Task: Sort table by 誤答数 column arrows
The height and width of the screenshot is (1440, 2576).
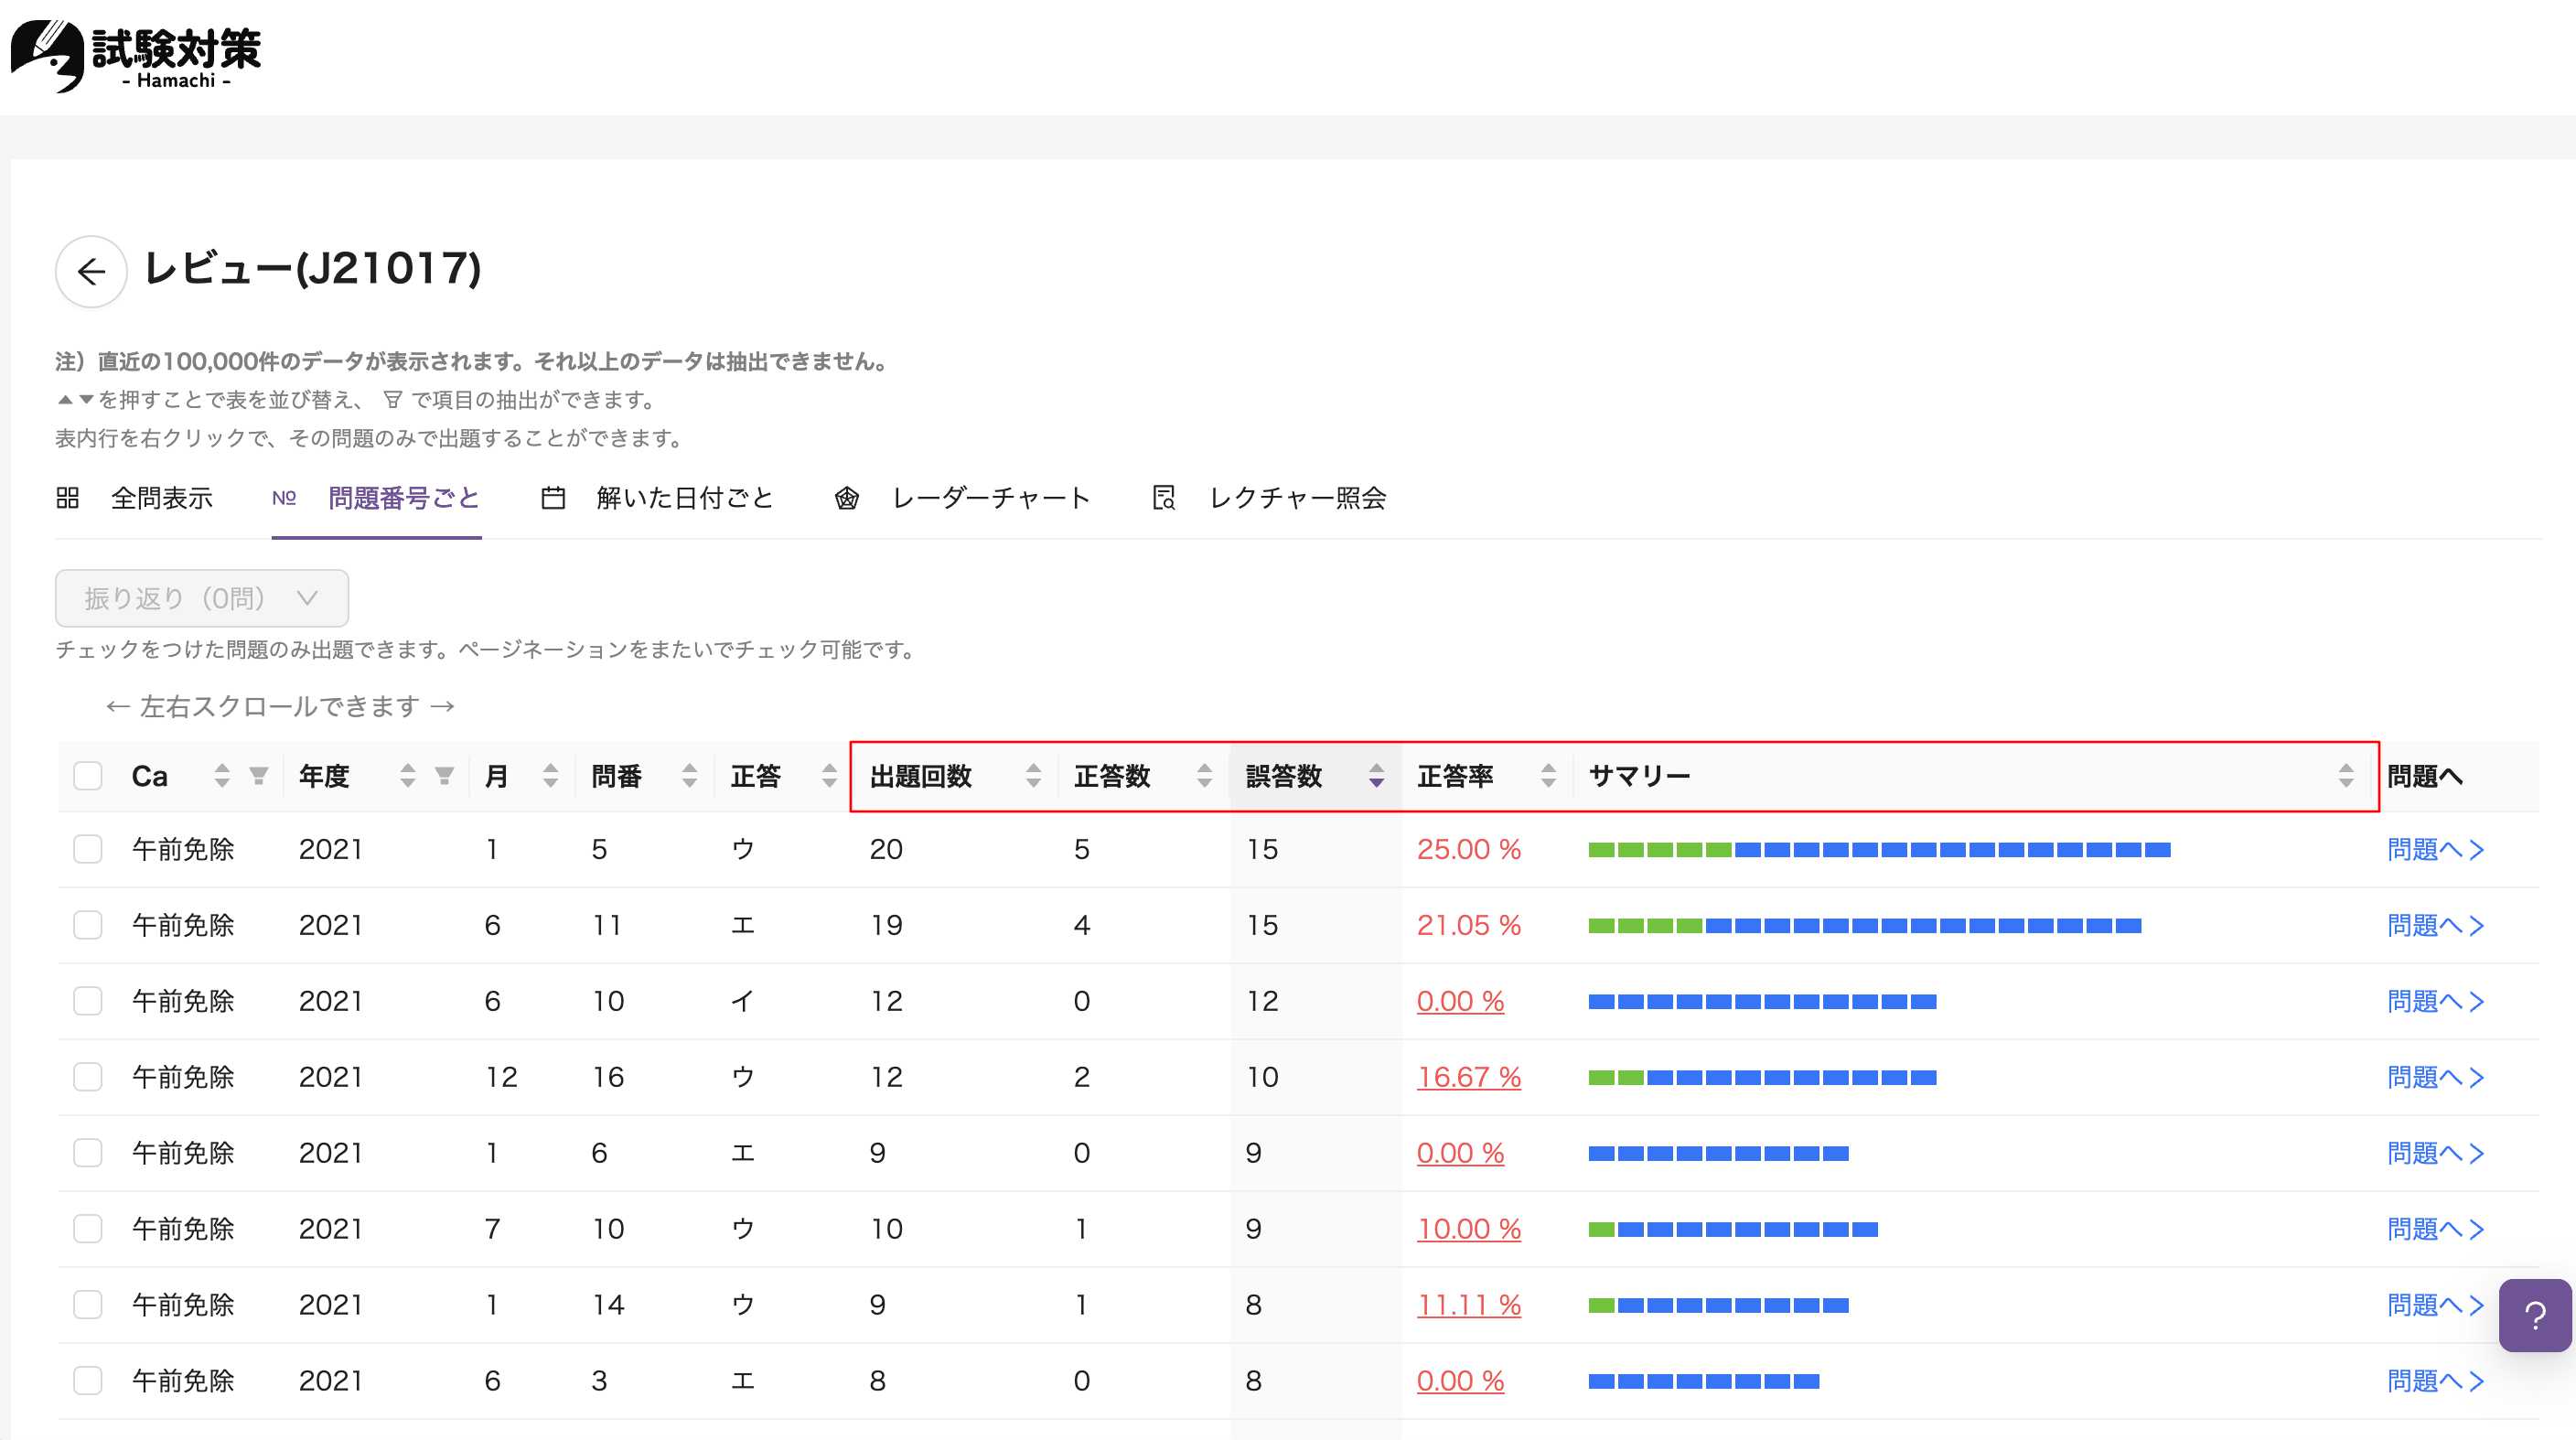Action: coord(1376,775)
